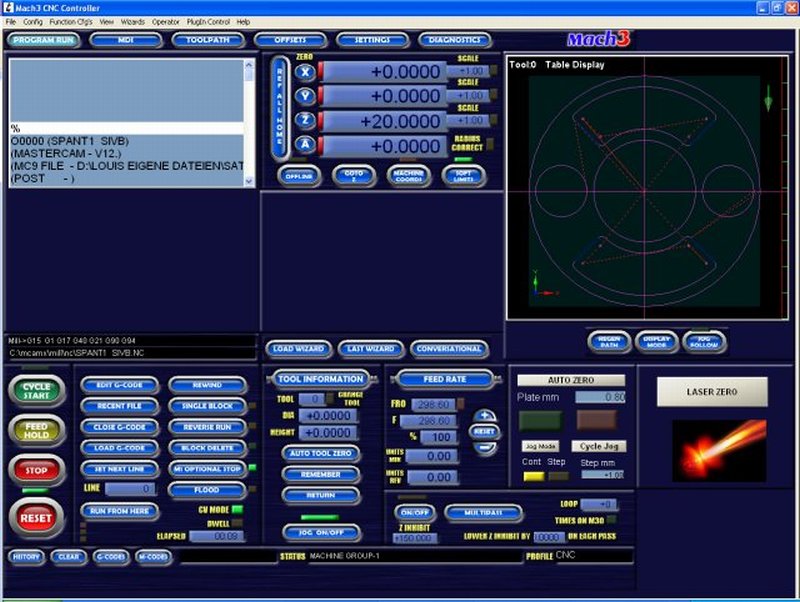Click the Line number field
Screen dimensions: 800x602
click(x=130, y=489)
